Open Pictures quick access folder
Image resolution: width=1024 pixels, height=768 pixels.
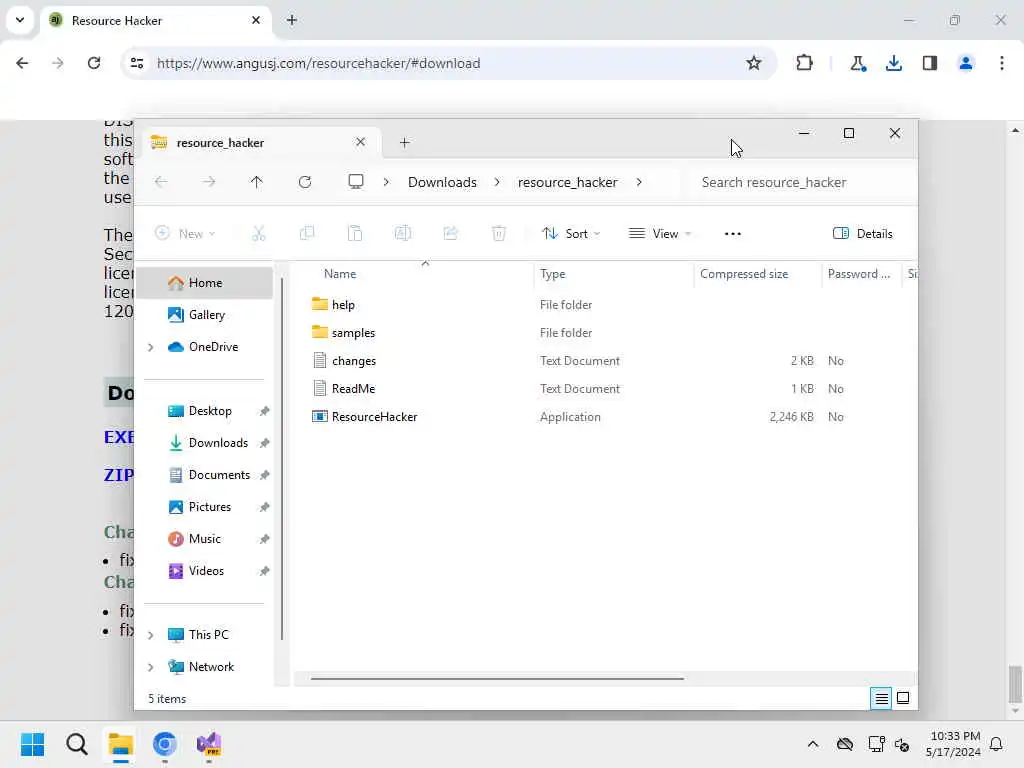[209, 507]
